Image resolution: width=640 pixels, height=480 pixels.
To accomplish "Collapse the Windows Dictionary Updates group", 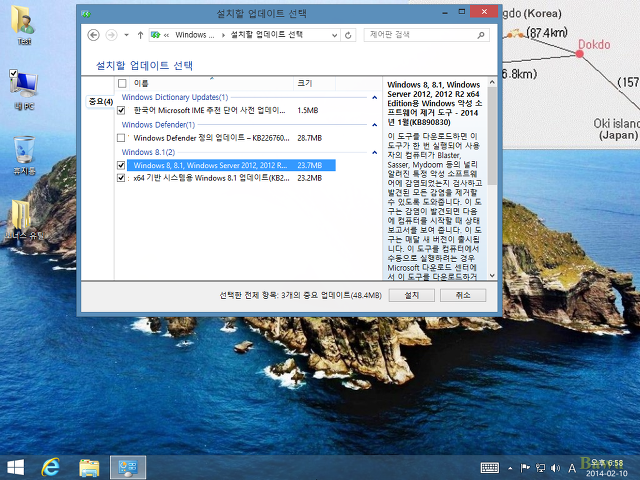I will pyautogui.click(x=374, y=98).
